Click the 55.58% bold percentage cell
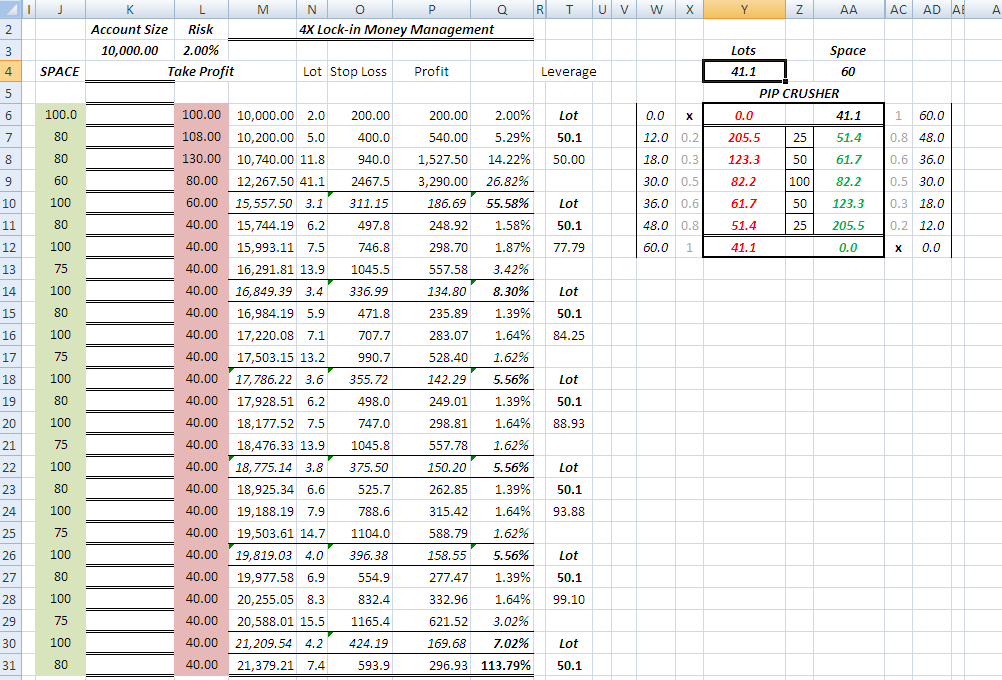 click(x=502, y=203)
